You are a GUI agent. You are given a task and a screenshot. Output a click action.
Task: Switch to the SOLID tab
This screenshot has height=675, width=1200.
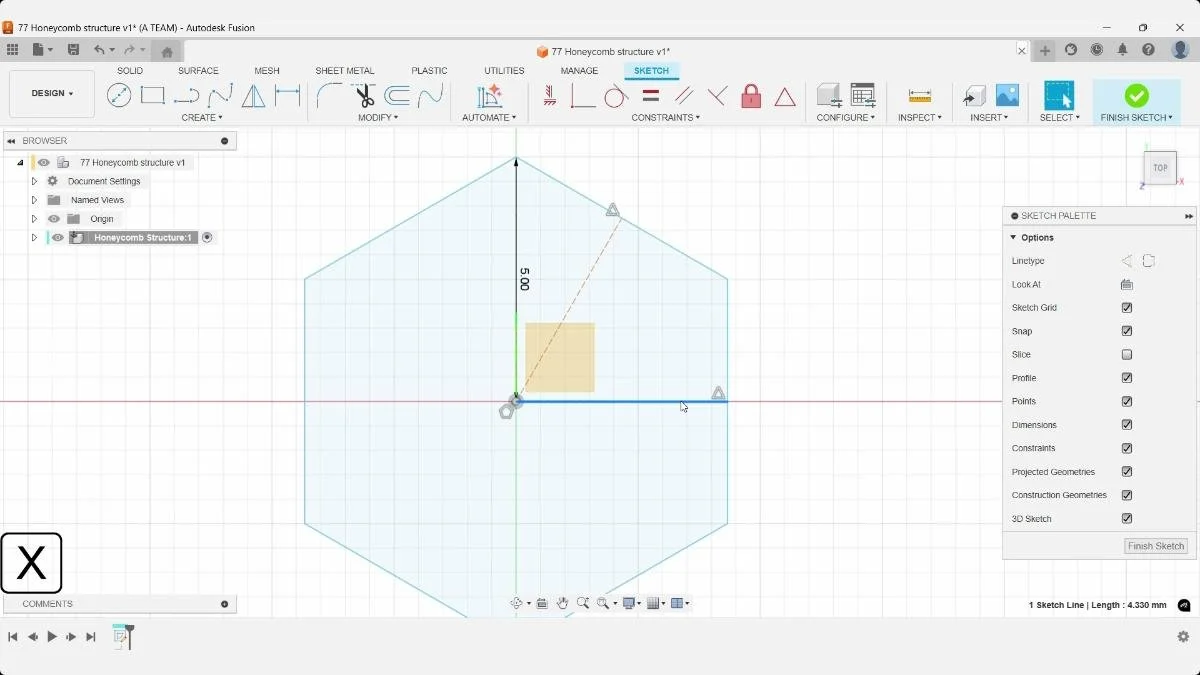130,71
